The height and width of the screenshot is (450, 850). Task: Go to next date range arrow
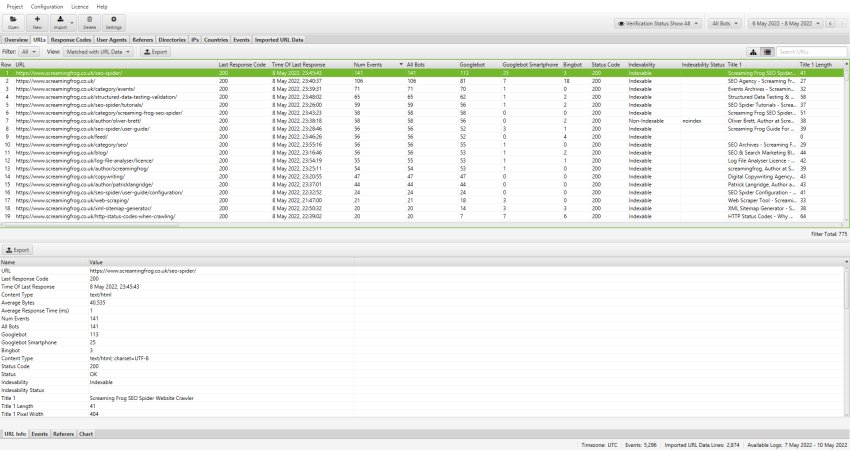point(841,24)
